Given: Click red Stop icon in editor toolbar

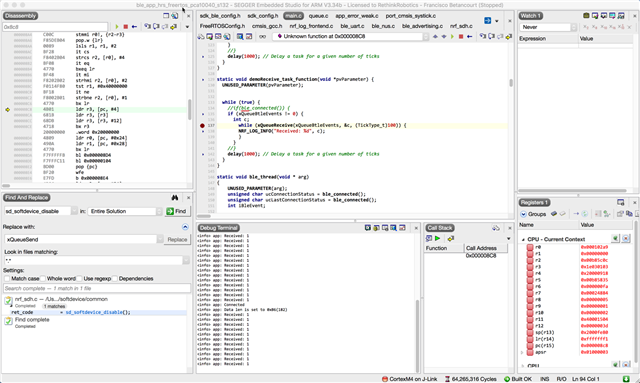Looking at the screenshot, I should pos(461,37).
